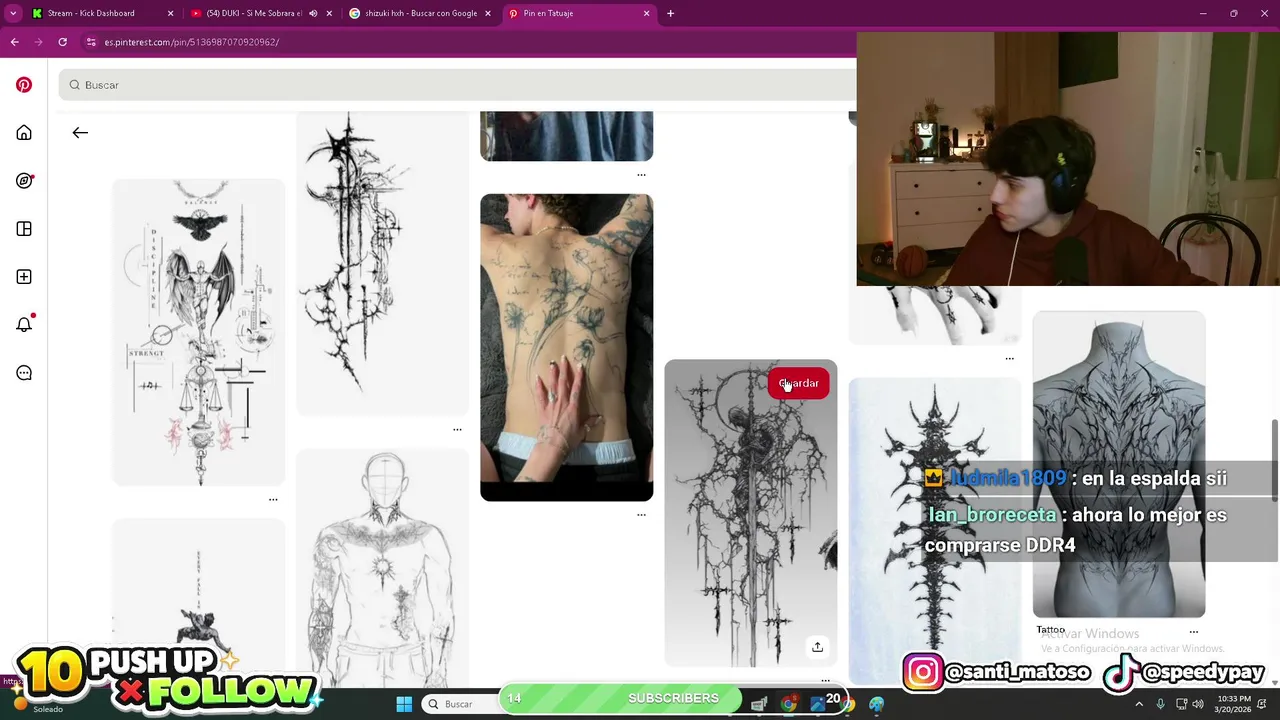Open a new browser tab
Viewport: 1280px width, 720px height.
[x=670, y=13]
